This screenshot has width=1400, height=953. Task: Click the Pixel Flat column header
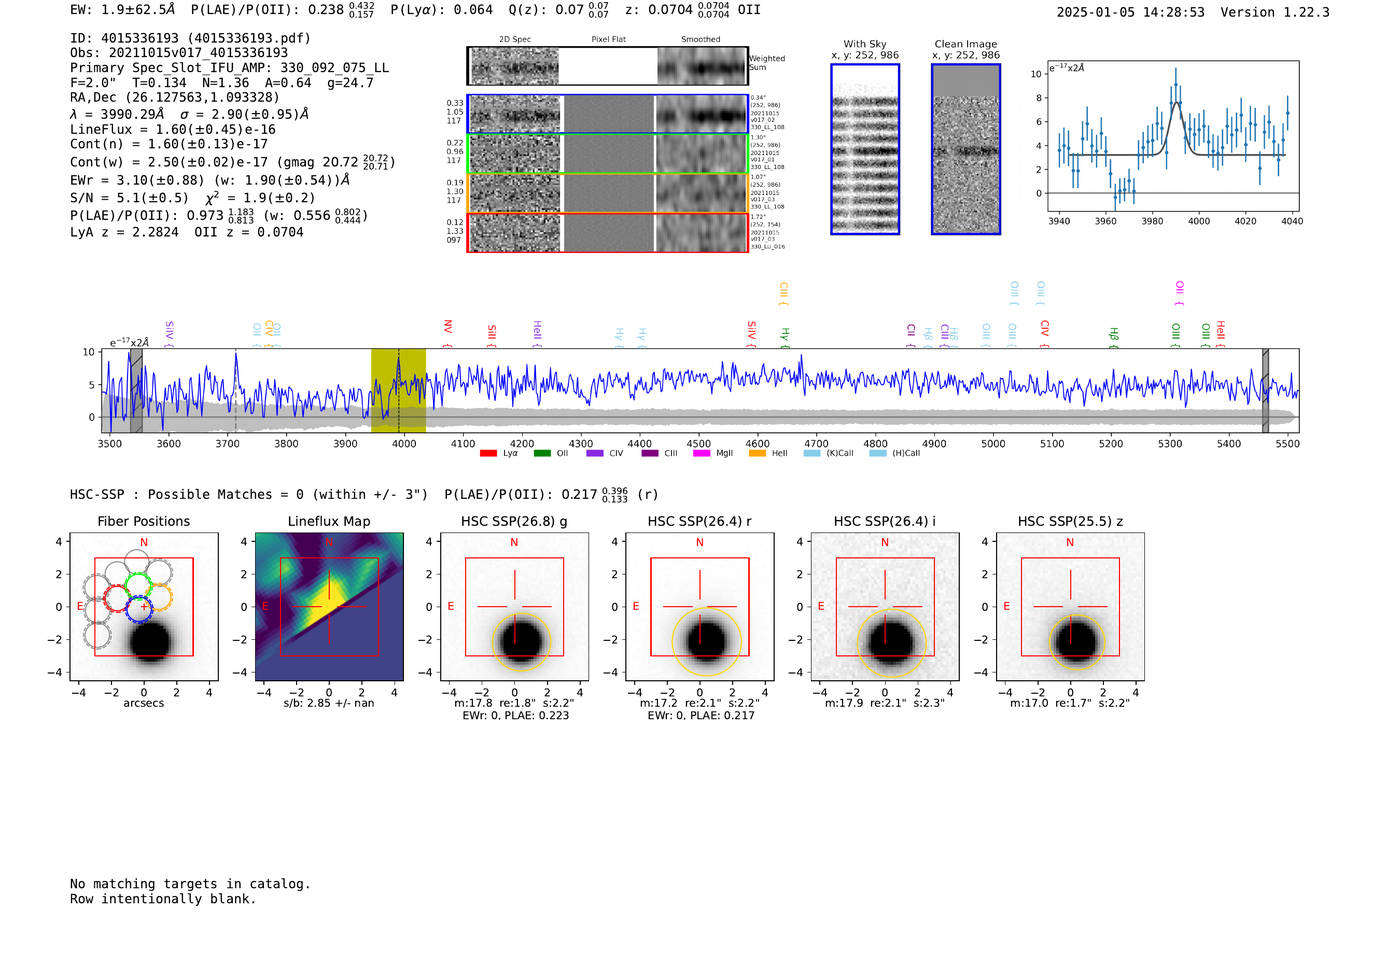coord(608,39)
